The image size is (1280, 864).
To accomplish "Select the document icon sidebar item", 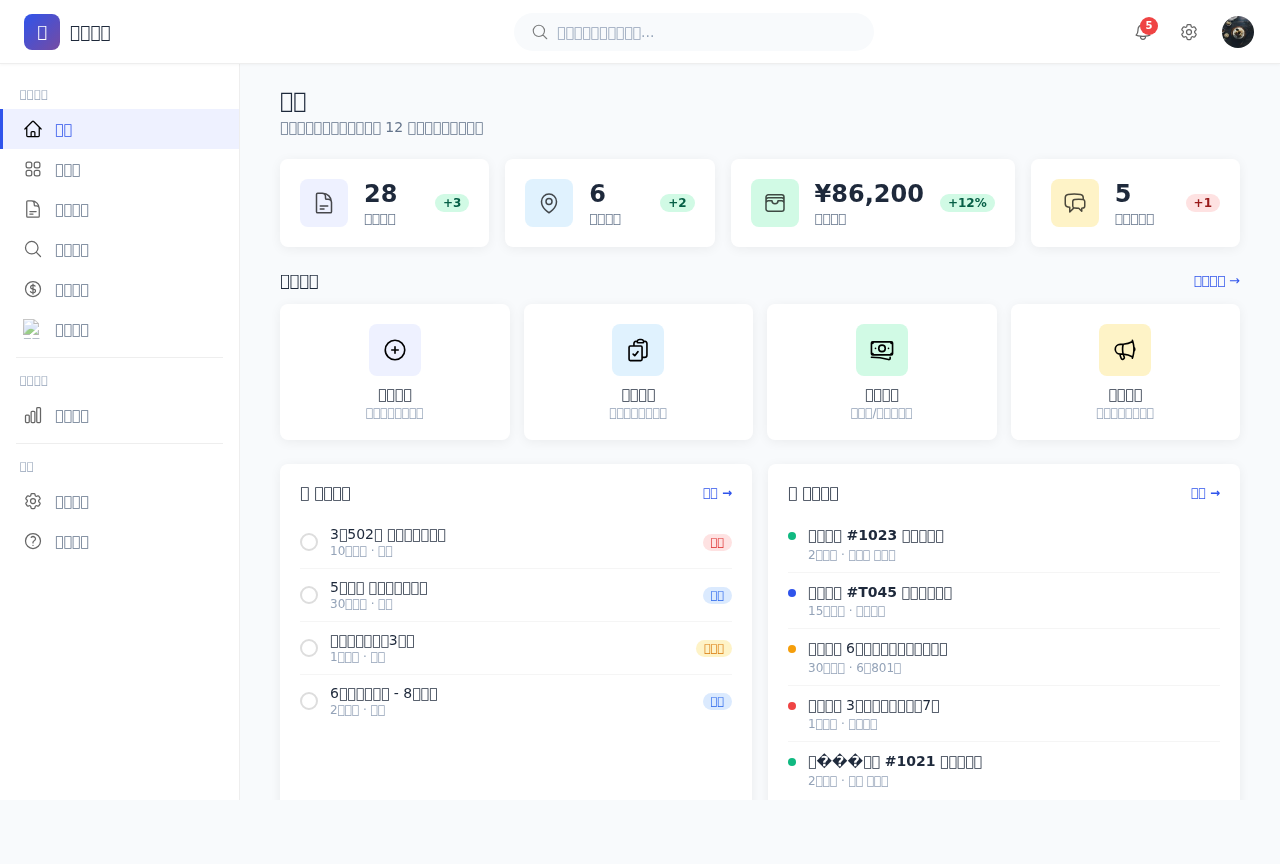I will click(x=120, y=209).
